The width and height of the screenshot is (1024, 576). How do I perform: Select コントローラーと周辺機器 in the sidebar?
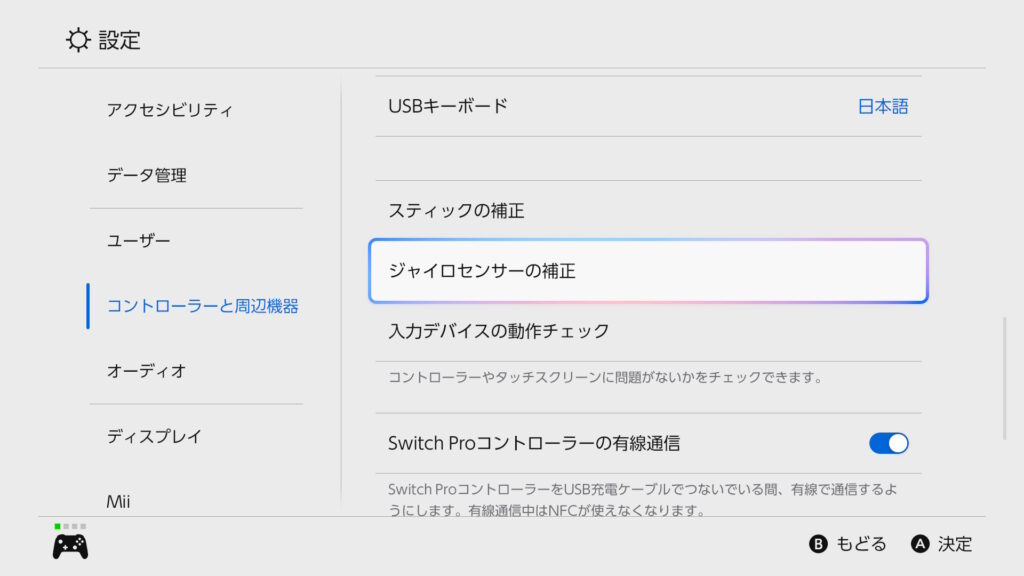[x=202, y=306]
